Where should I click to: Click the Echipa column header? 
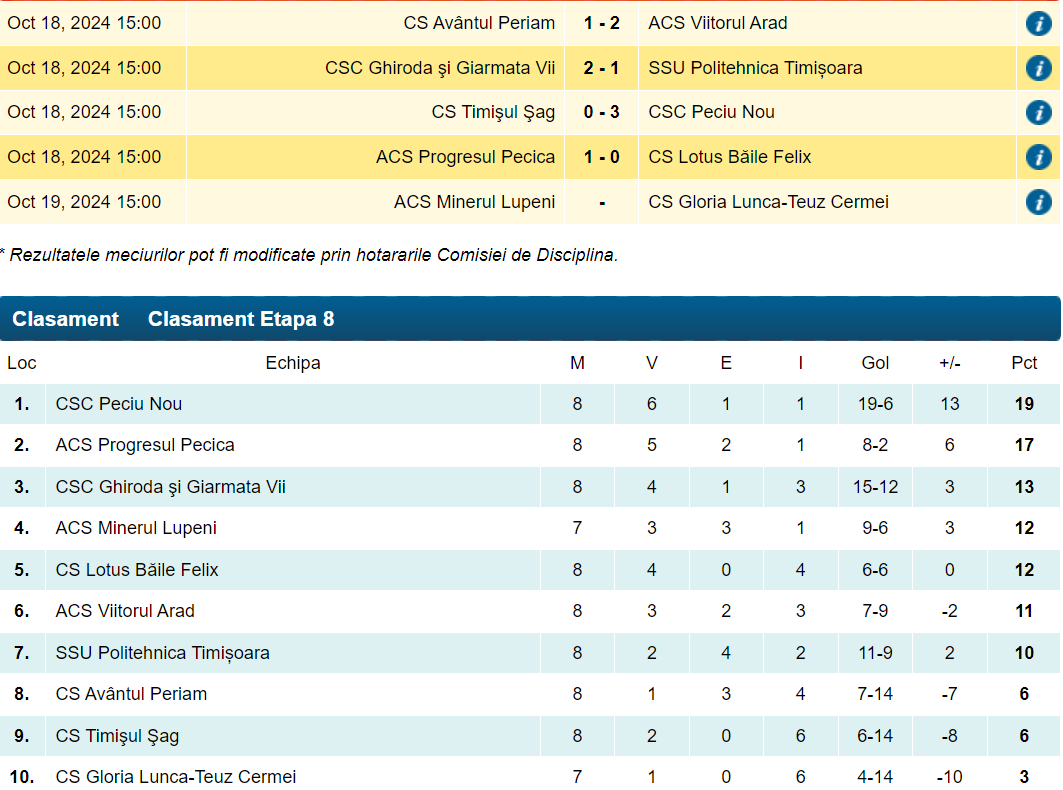click(293, 363)
